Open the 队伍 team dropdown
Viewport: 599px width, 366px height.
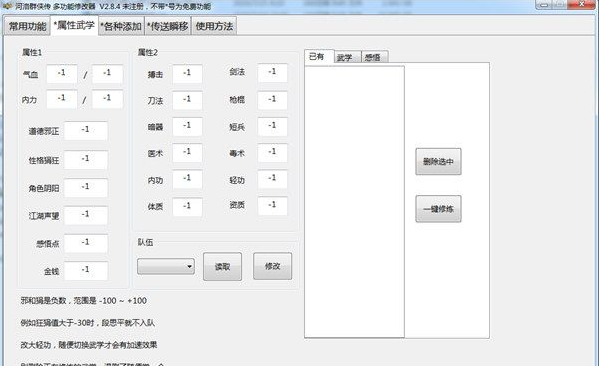click(x=166, y=266)
